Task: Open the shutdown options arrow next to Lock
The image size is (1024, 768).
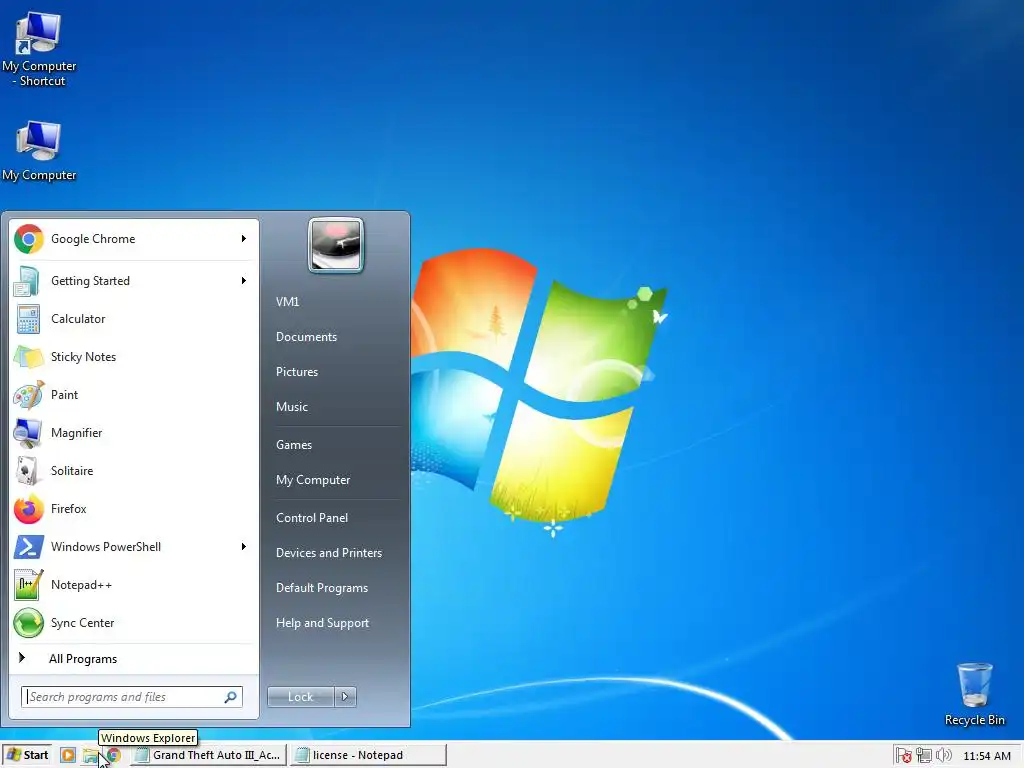Action: [x=345, y=697]
